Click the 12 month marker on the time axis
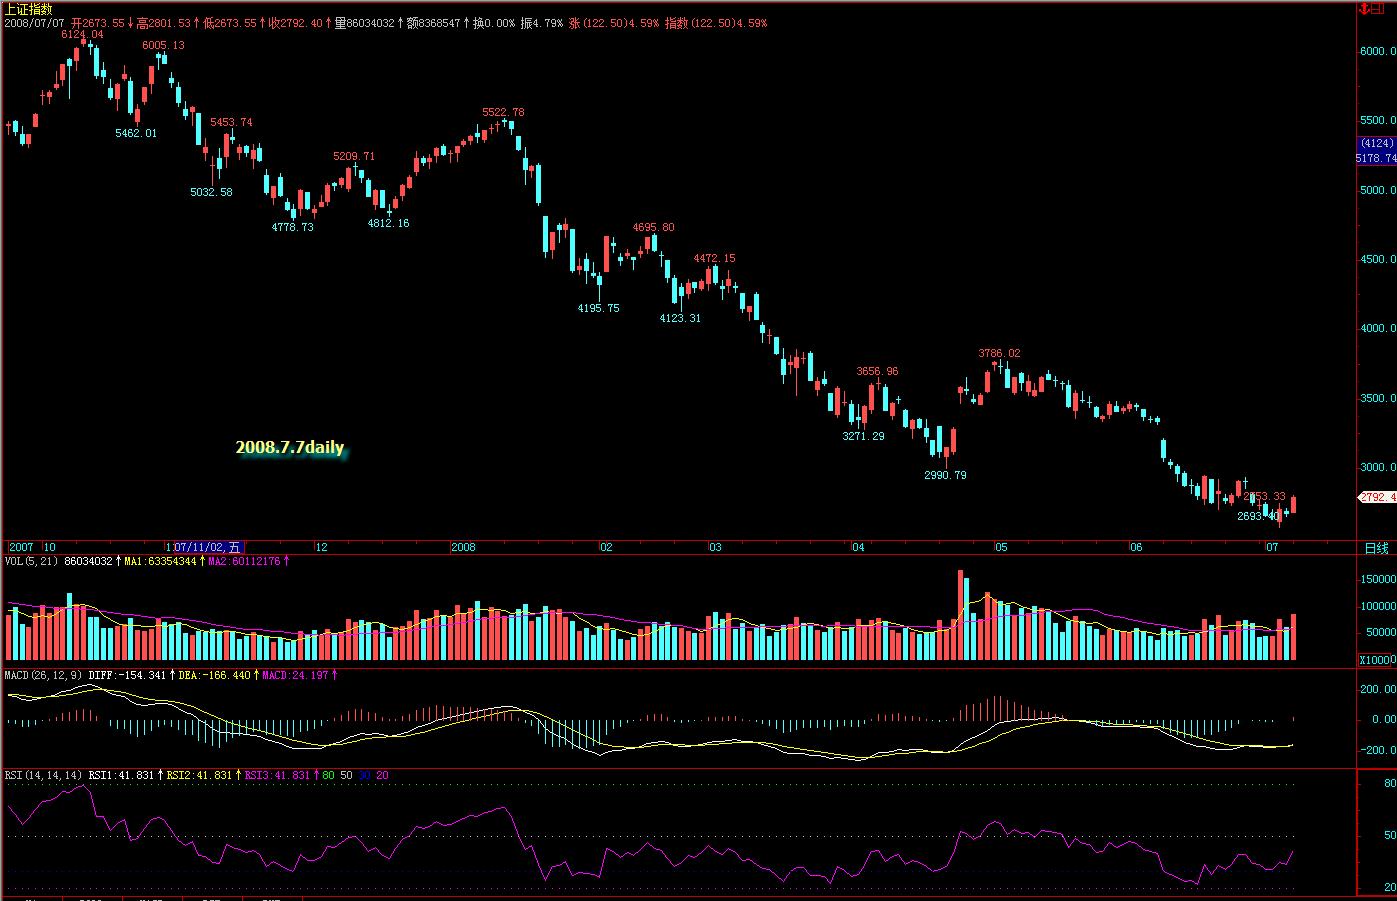The image size is (1397, 901). pyautogui.click(x=322, y=547)
